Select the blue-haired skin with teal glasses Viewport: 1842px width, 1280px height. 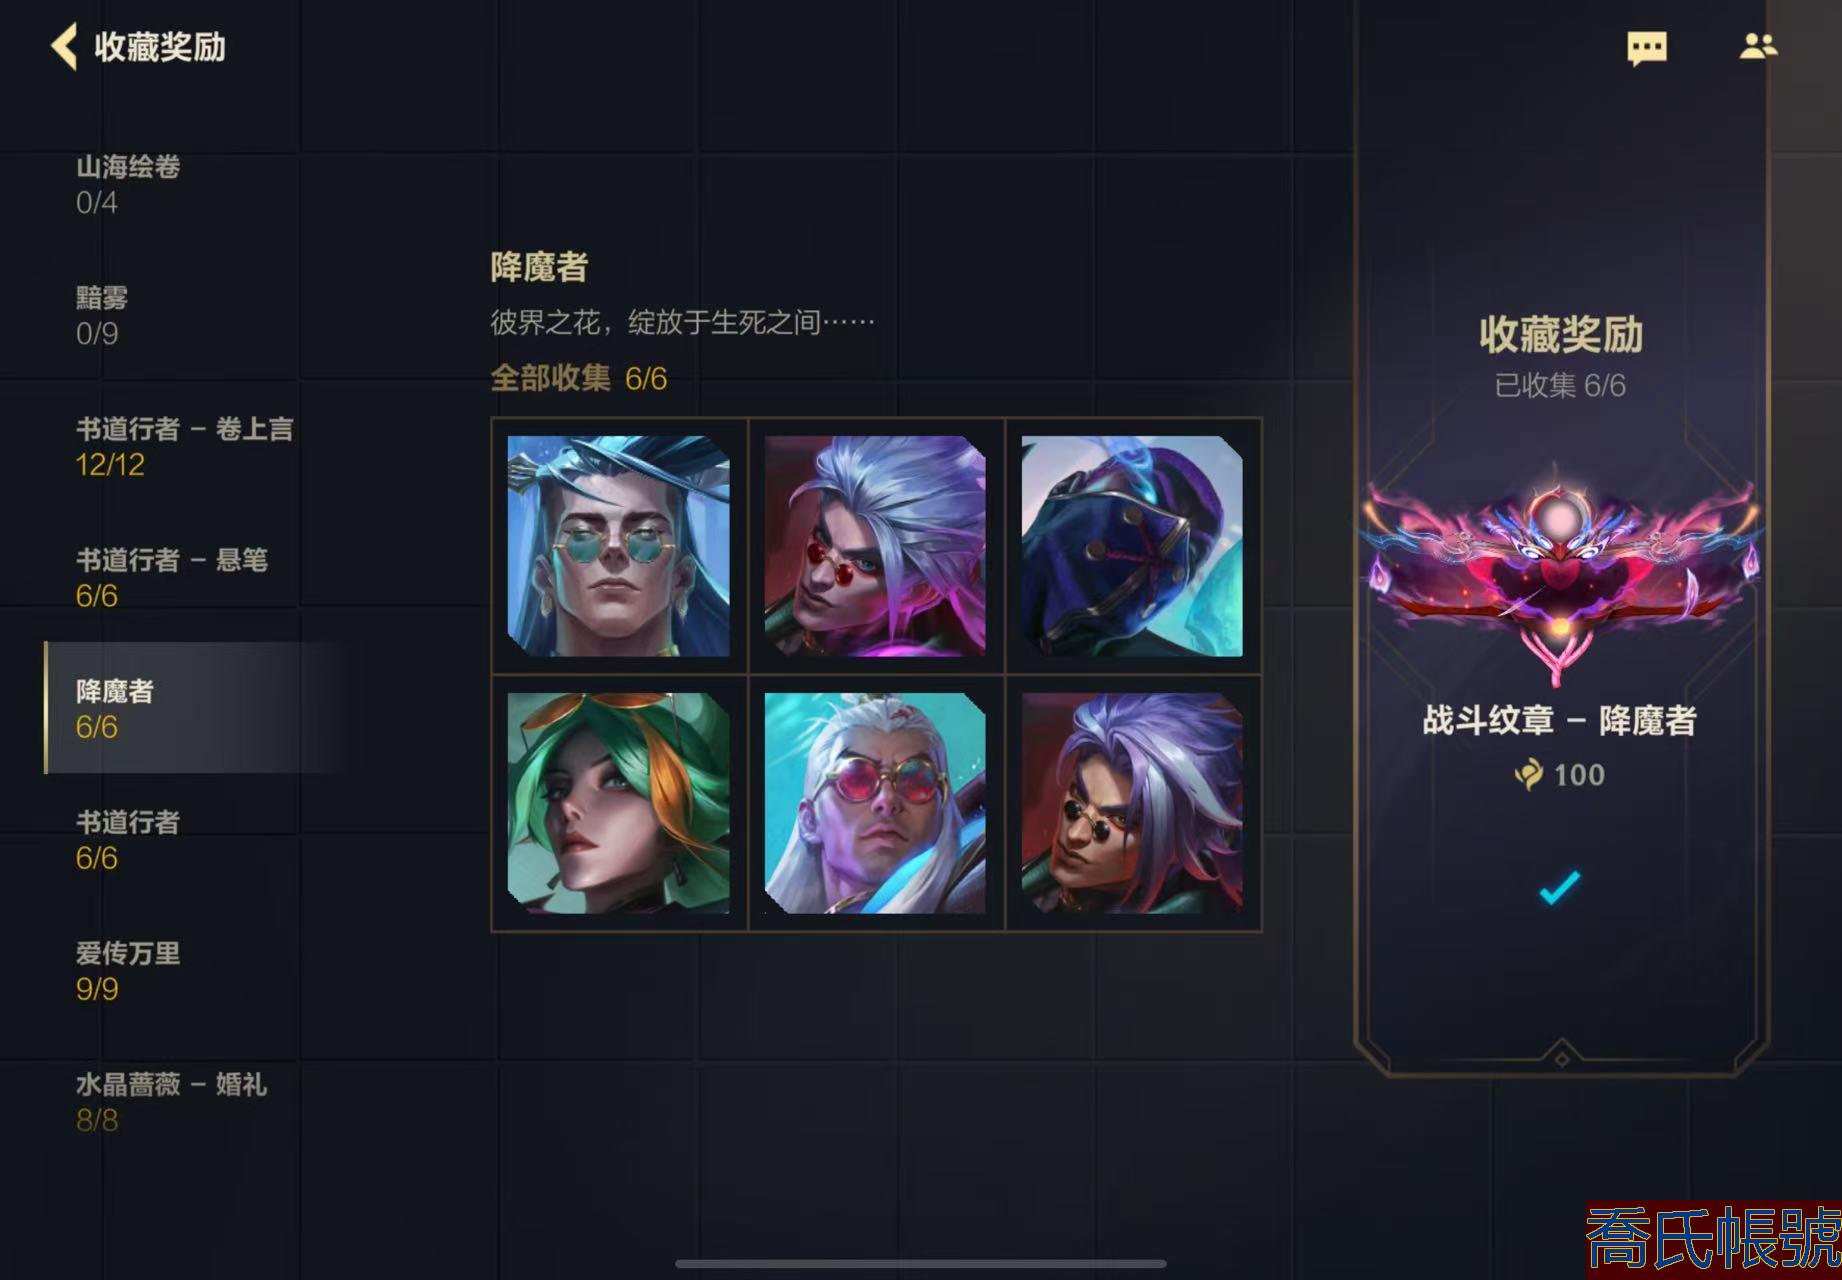(618, 546)
